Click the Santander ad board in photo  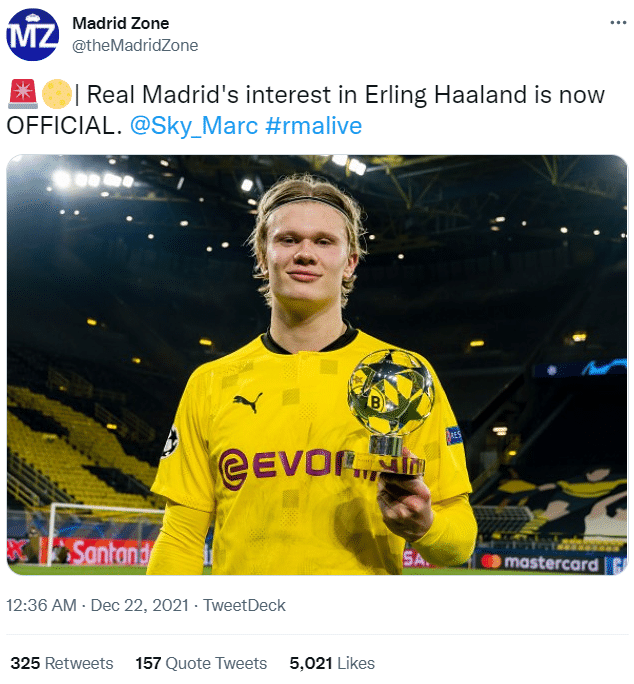point(98,551)
